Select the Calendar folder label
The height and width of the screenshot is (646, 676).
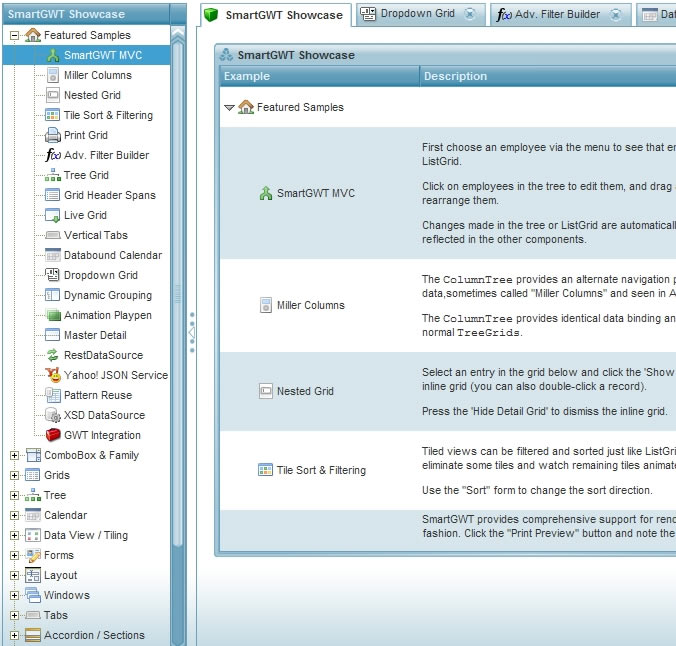point(66,515)
